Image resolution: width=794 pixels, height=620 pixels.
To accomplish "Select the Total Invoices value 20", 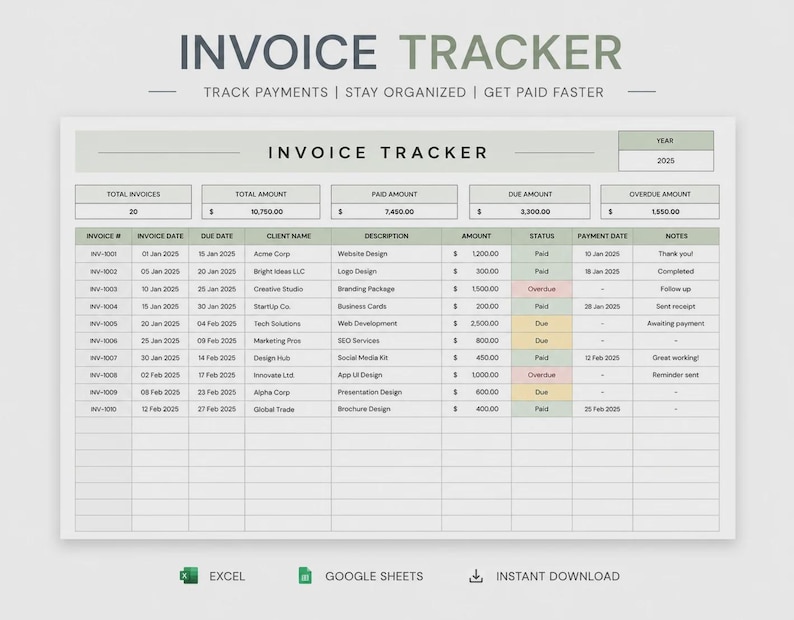I will tap(133, 211).
